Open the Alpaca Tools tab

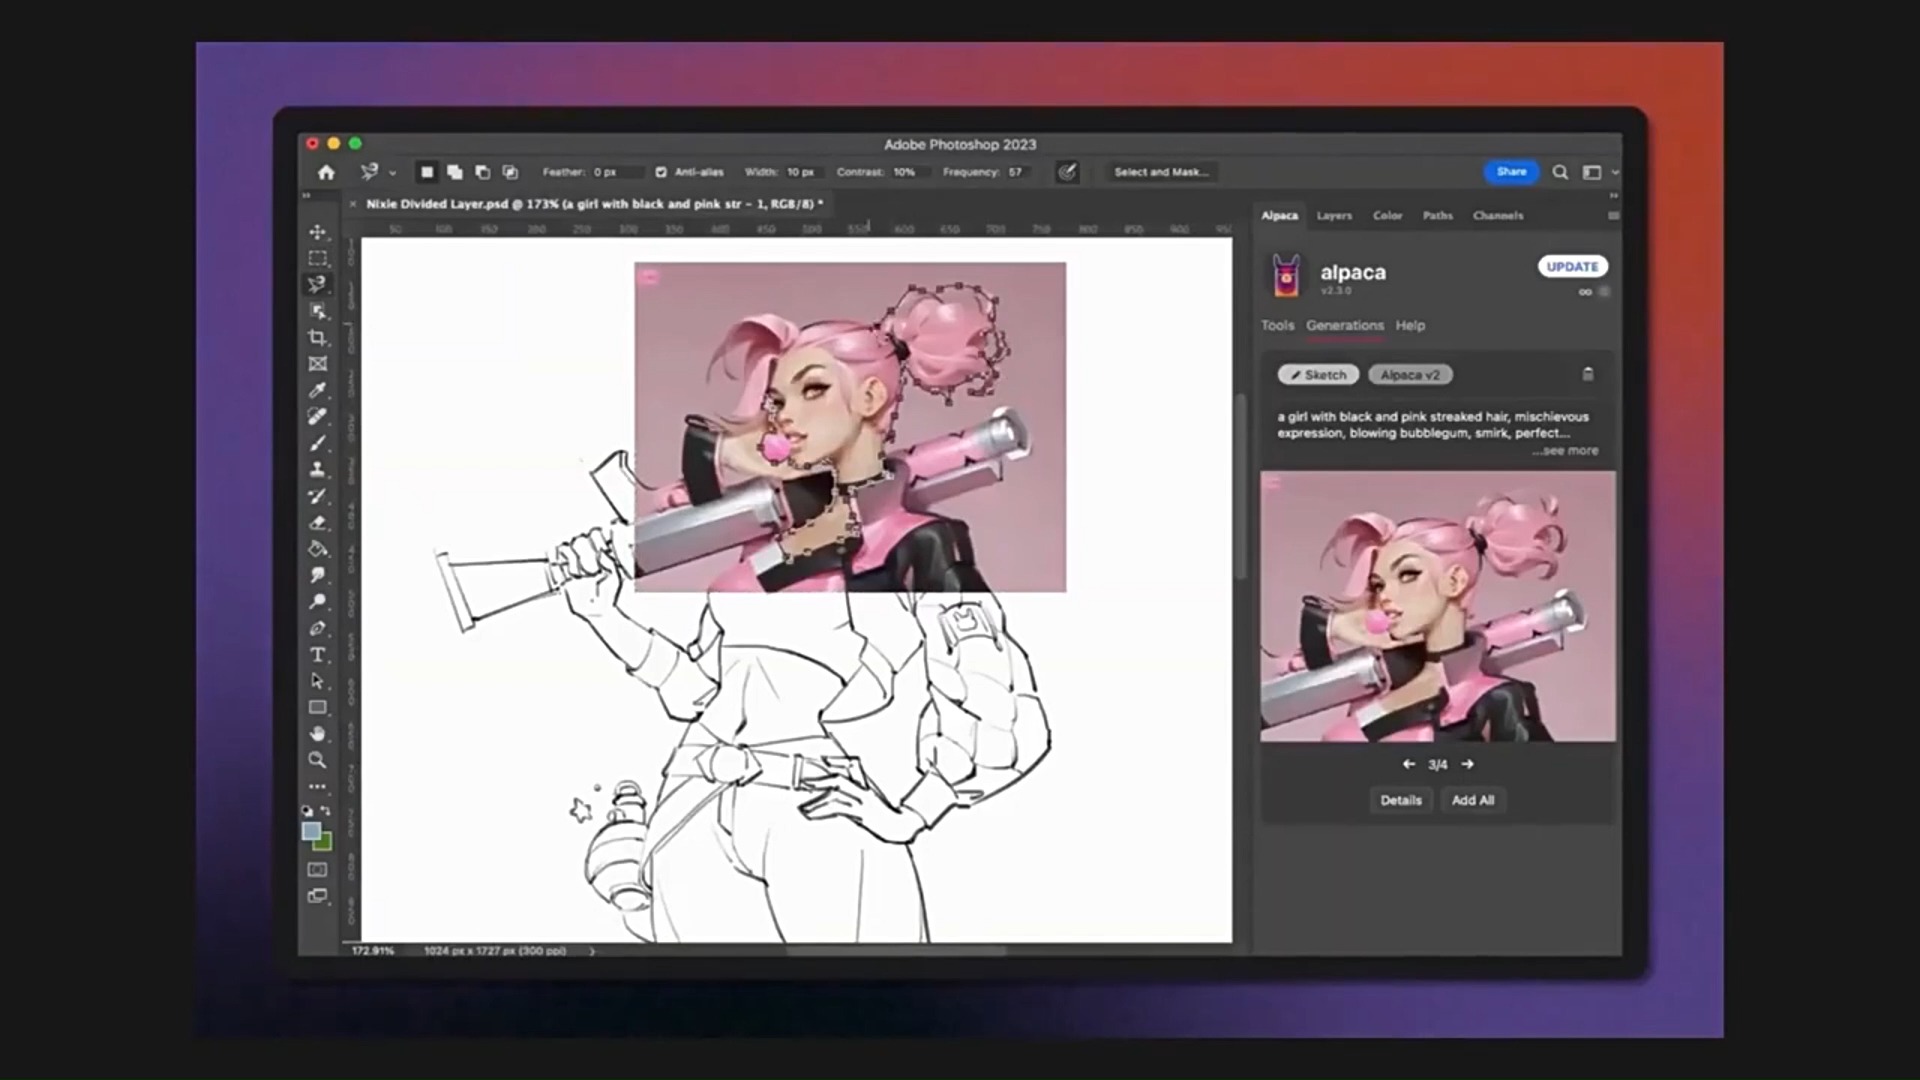pos(1277,325)
